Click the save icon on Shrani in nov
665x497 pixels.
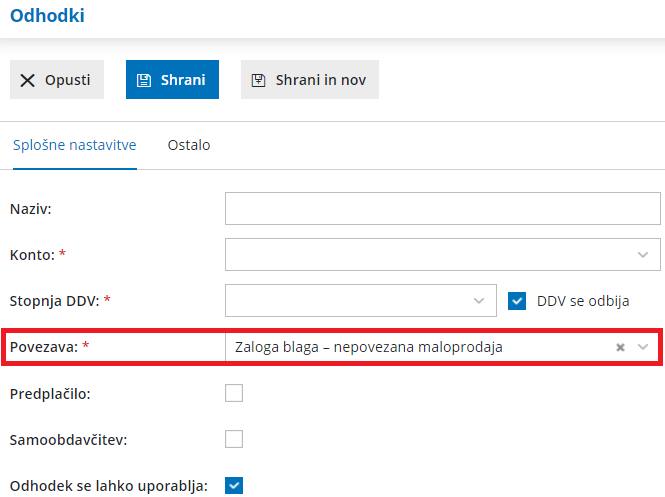pyautogui.click(x=259, y=80)
